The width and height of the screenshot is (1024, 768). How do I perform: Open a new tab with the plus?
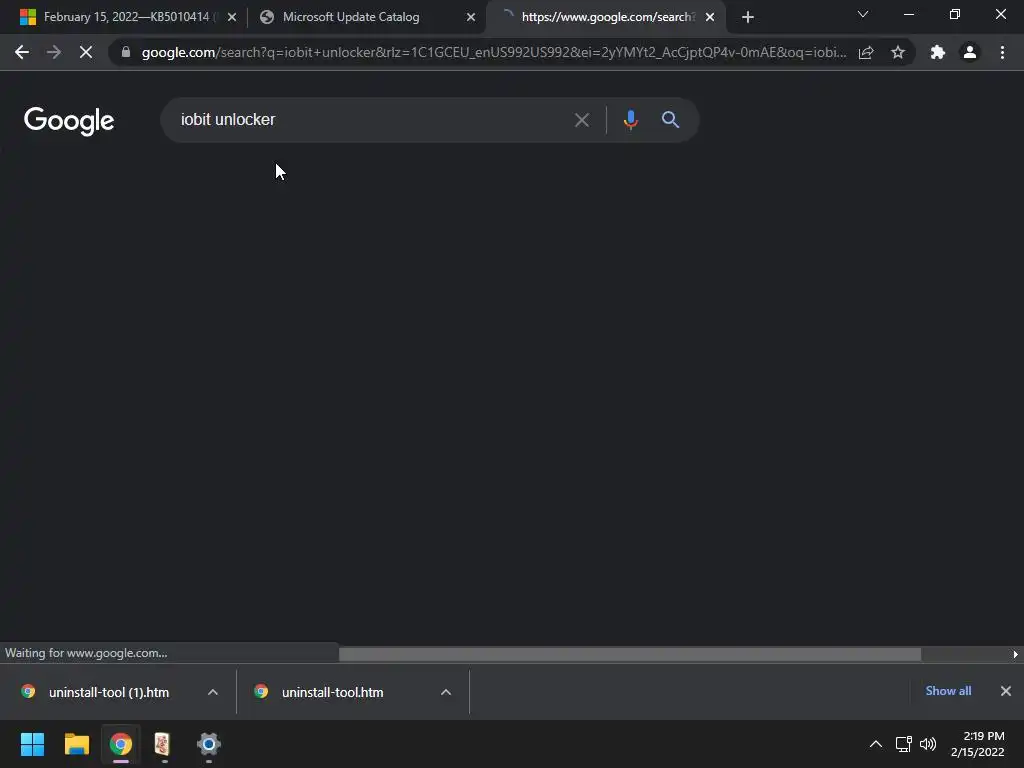pos(748,17)
